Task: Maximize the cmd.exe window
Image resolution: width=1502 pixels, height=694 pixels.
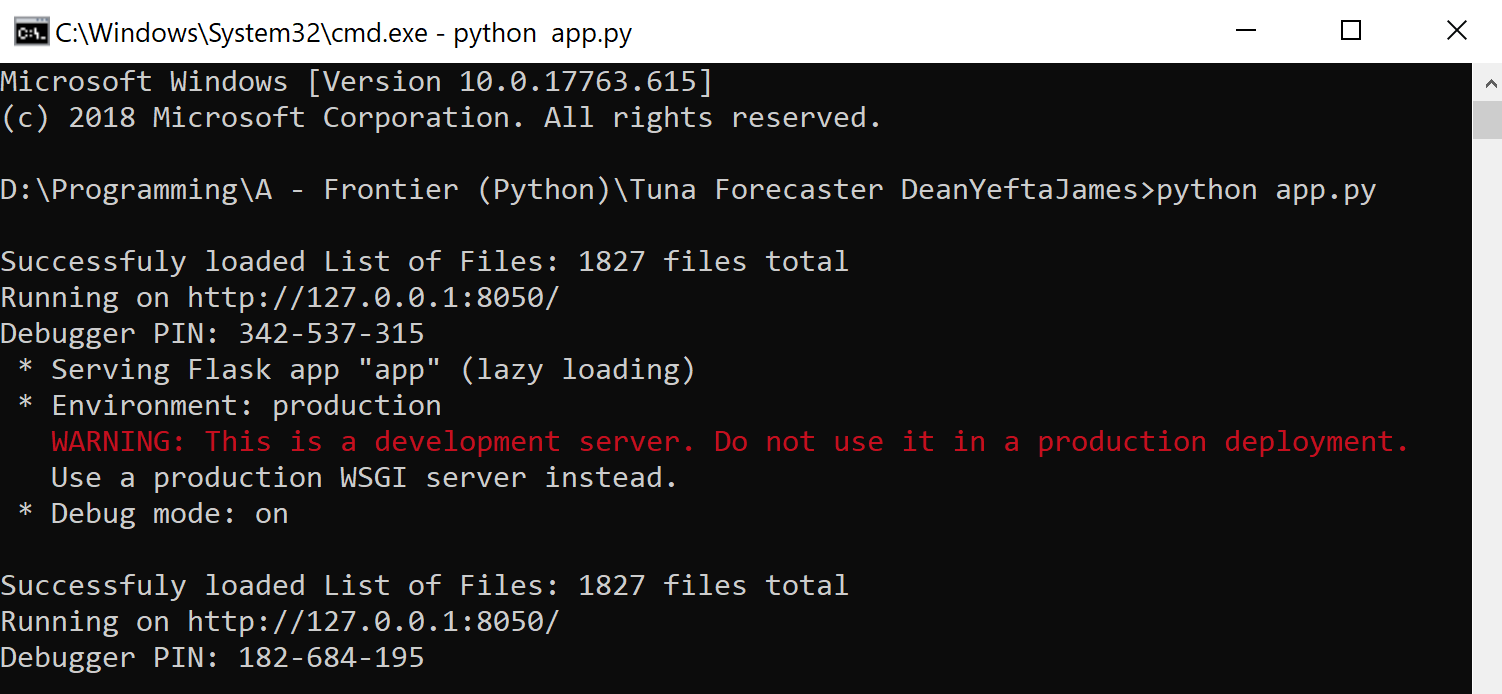Action: [x=1350, y=31]
